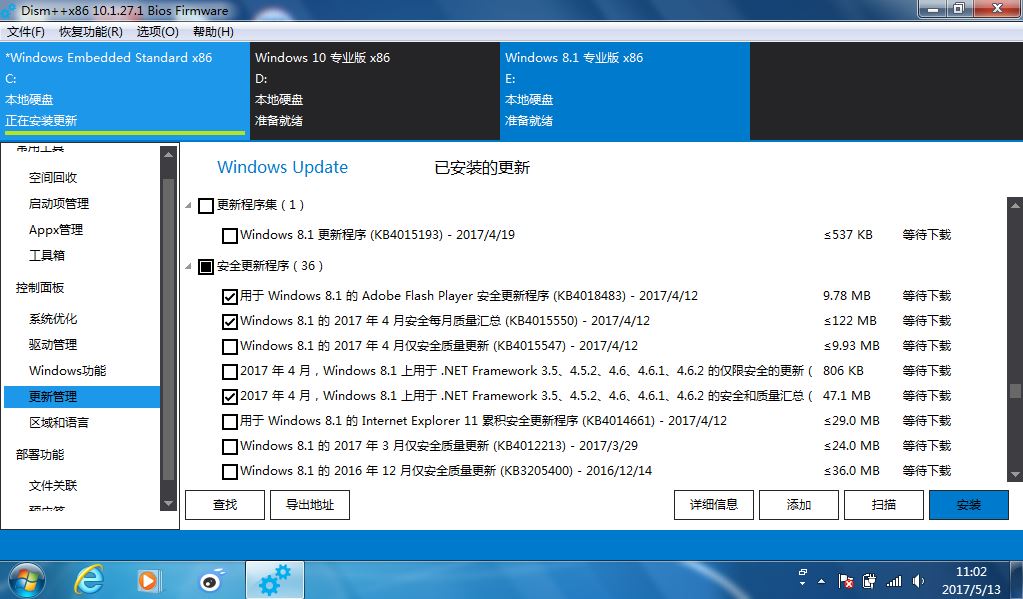Open the 选项(O) menu

(157, 32)
